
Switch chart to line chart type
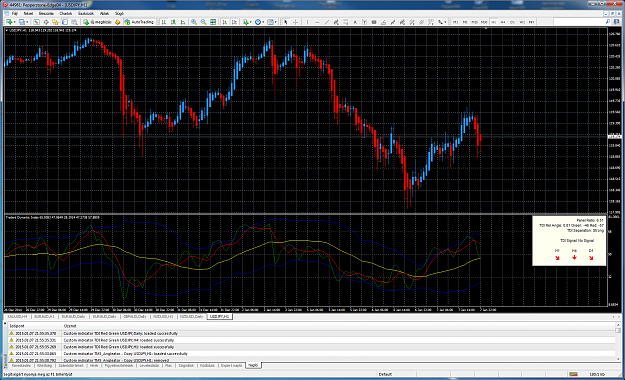(183, 22)
